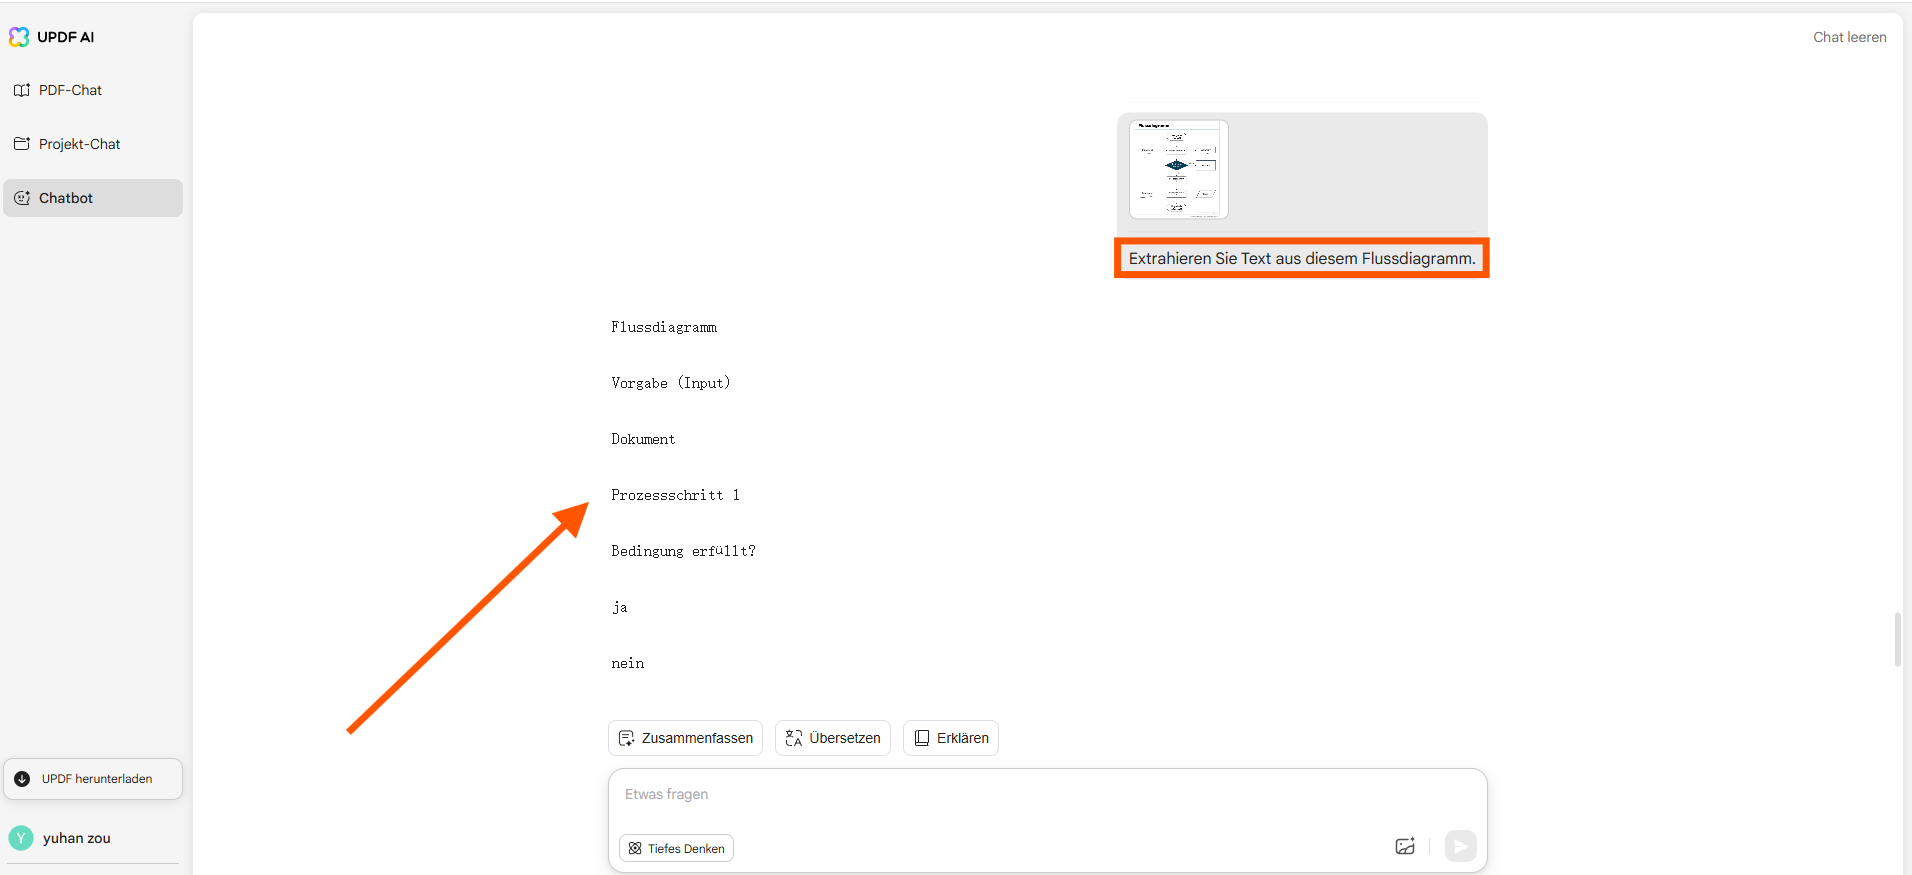Viewport: 1912px width, 875px height.
Task: Click the text line Flussdiagramm
Action: pos(664,327)
